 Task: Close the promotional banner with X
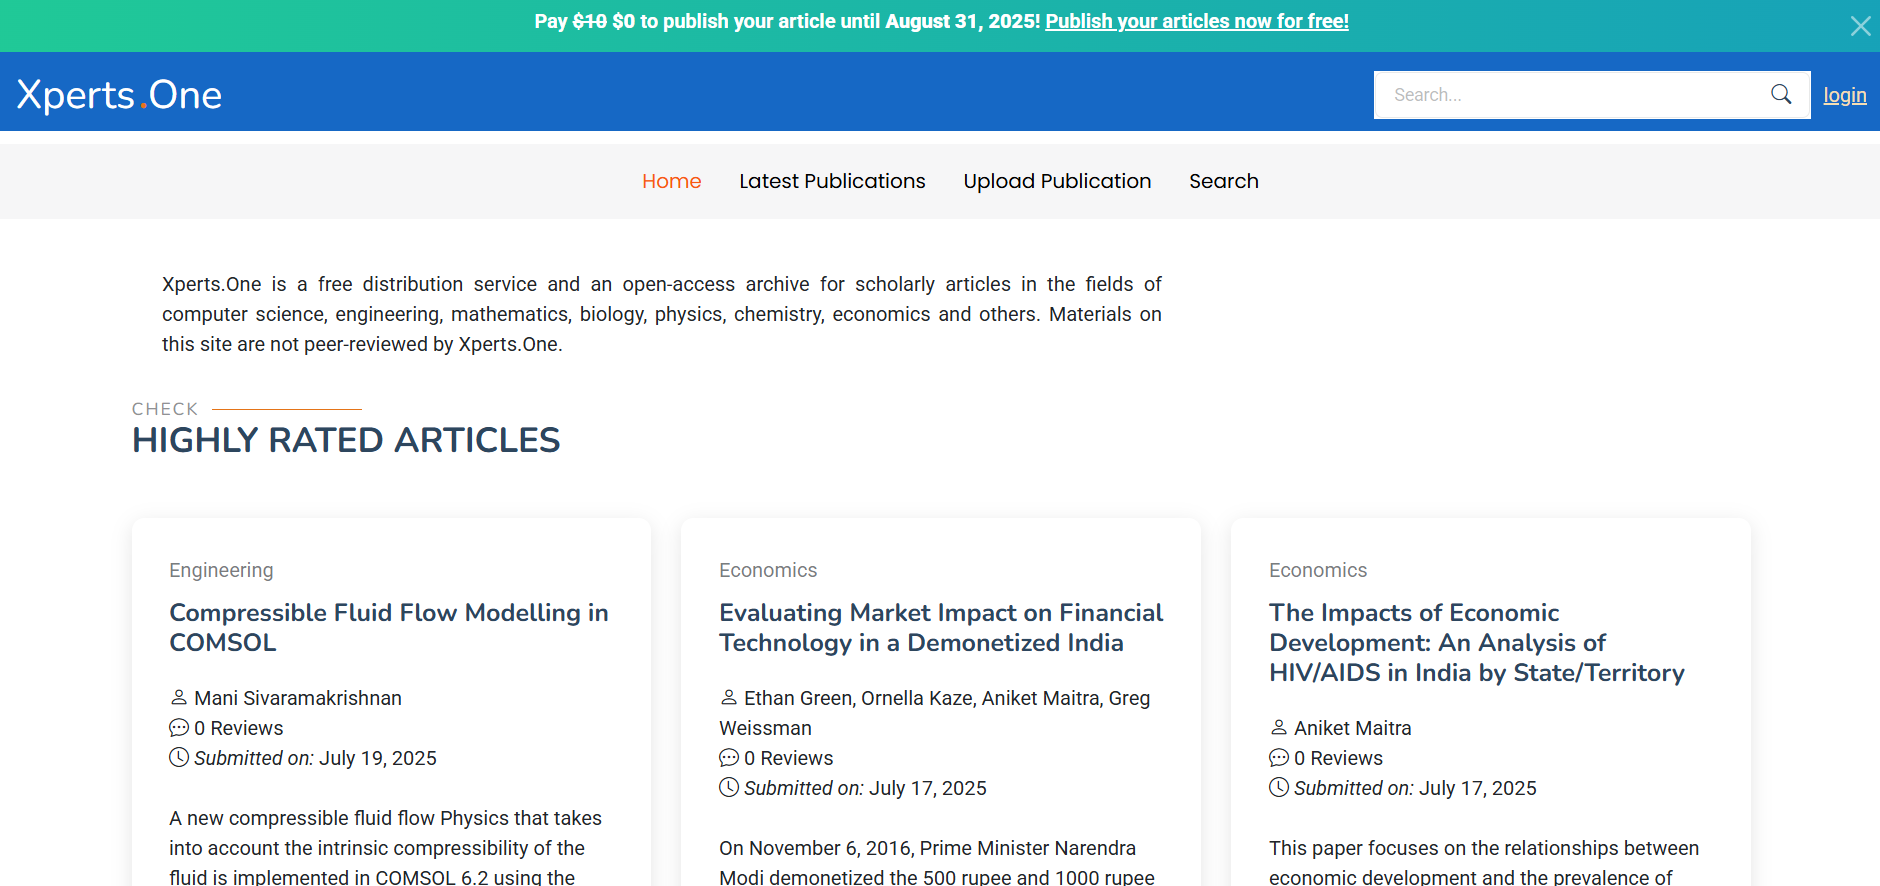click(1860, 26)
